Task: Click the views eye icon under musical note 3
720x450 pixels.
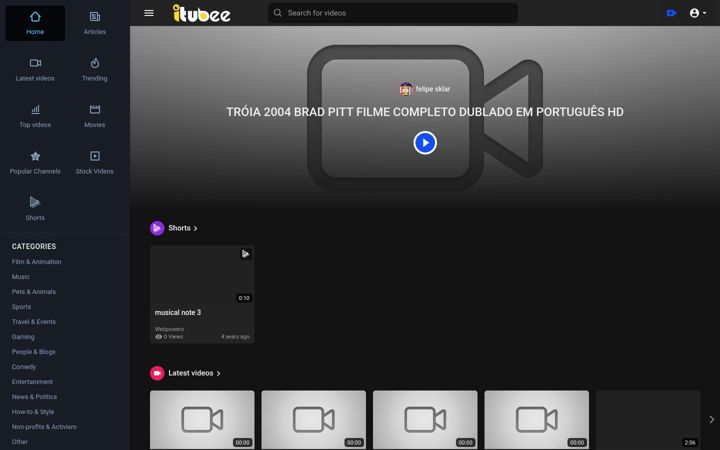Action: coord(158,337)
